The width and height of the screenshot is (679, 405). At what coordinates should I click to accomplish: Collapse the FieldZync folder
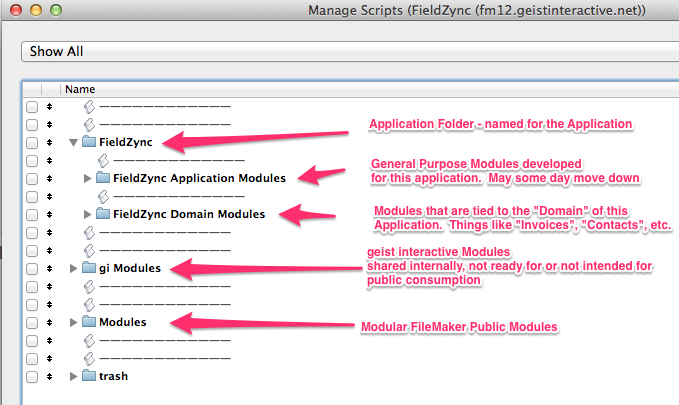click(x=73, y=142)
